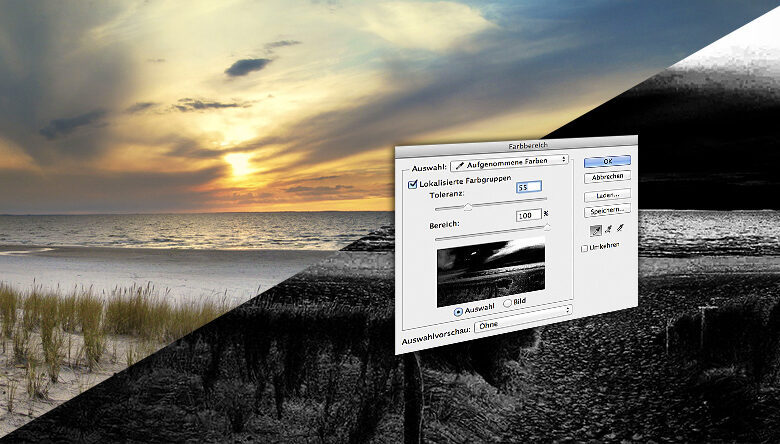Image resolution: width=780 pixels, height=444 pixels.
Task: Click the eyedropper icon in Auswahl dropdown
Action: point(460,165)
